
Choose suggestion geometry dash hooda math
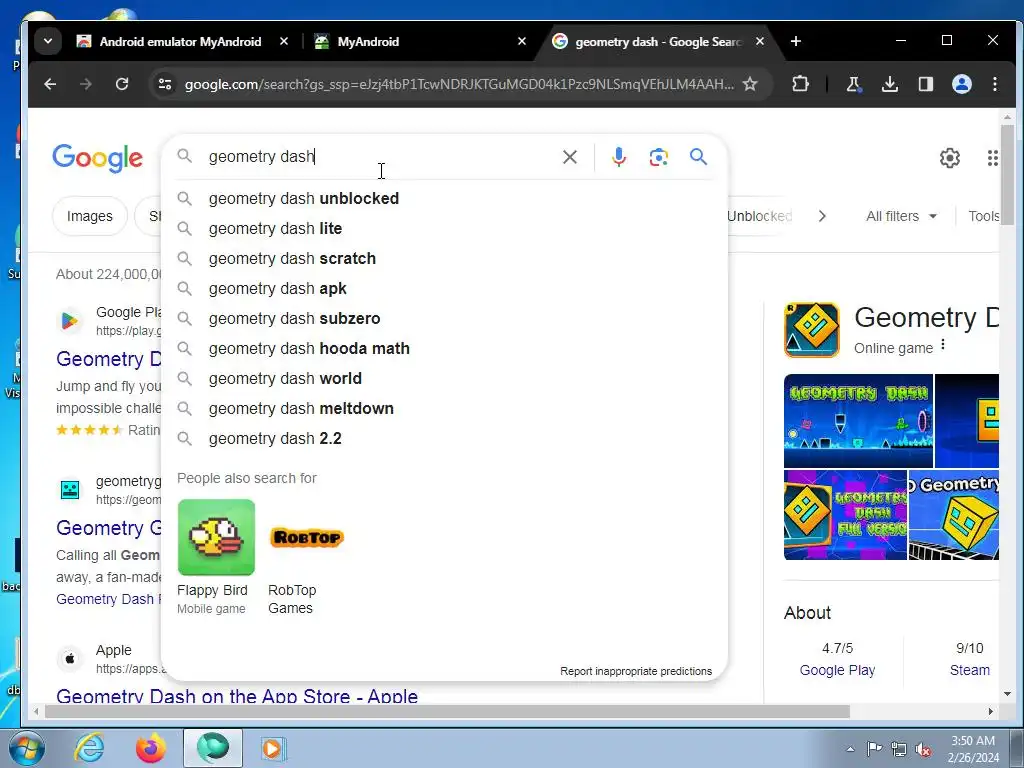click(444, 349)
